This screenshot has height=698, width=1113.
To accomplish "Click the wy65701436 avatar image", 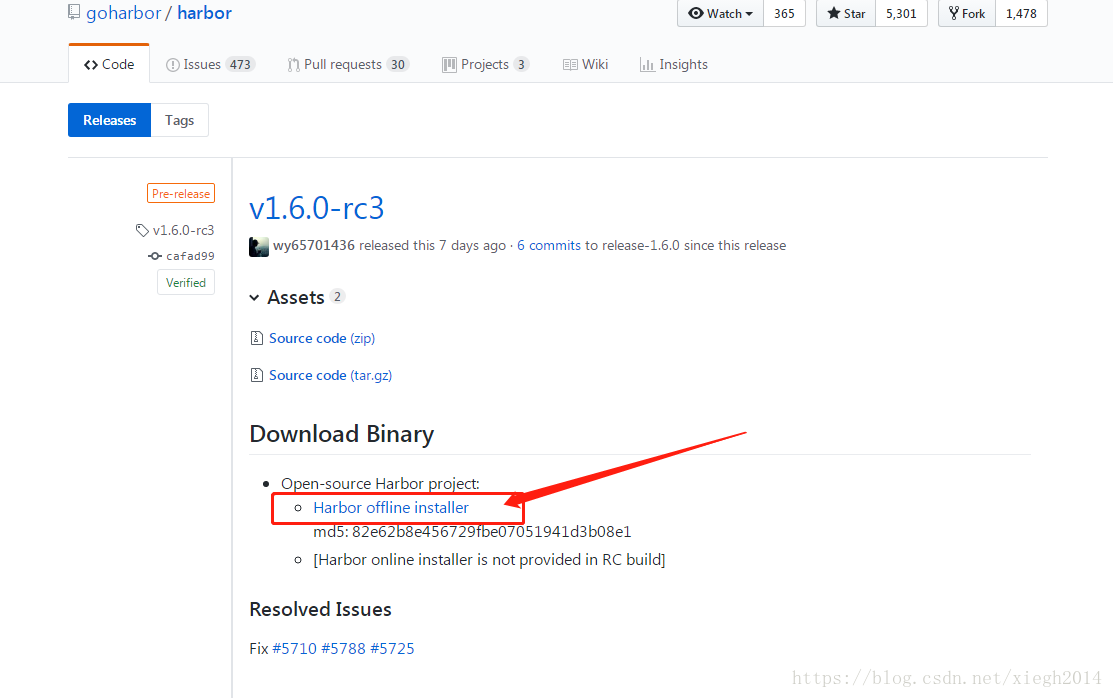I will (259, 246).
